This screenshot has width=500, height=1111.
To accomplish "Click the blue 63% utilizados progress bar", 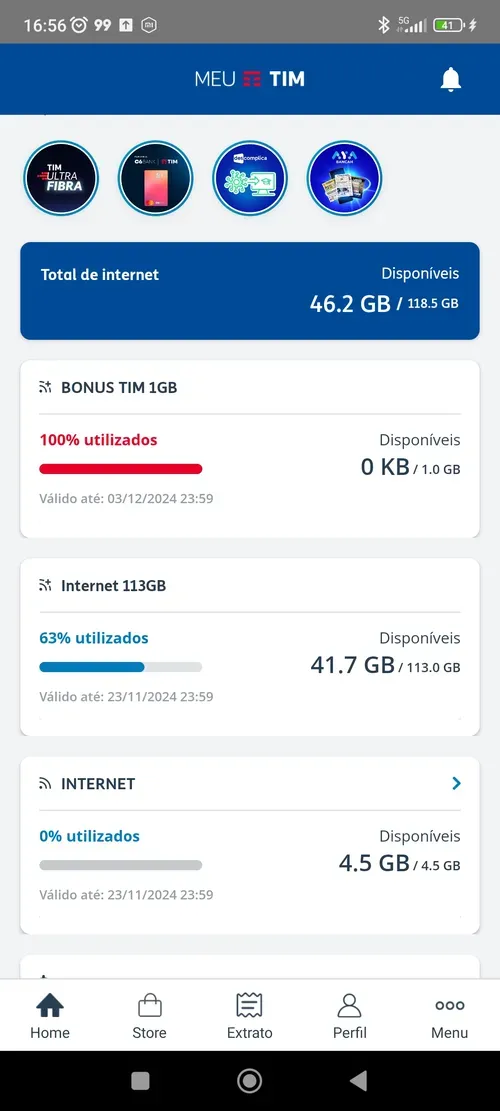I will click(x=120, y=667).
